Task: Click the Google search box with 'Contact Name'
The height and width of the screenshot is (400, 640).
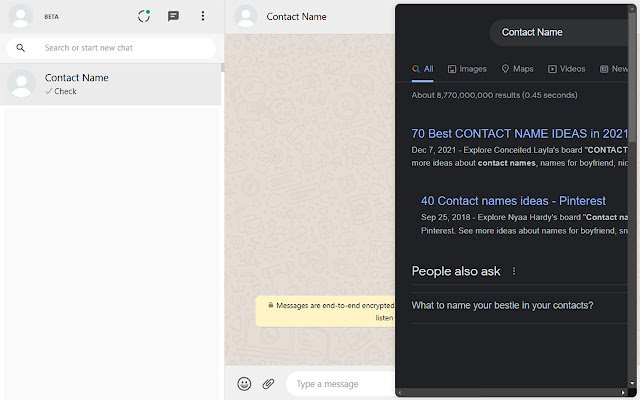Action: [x=559, y=32]
